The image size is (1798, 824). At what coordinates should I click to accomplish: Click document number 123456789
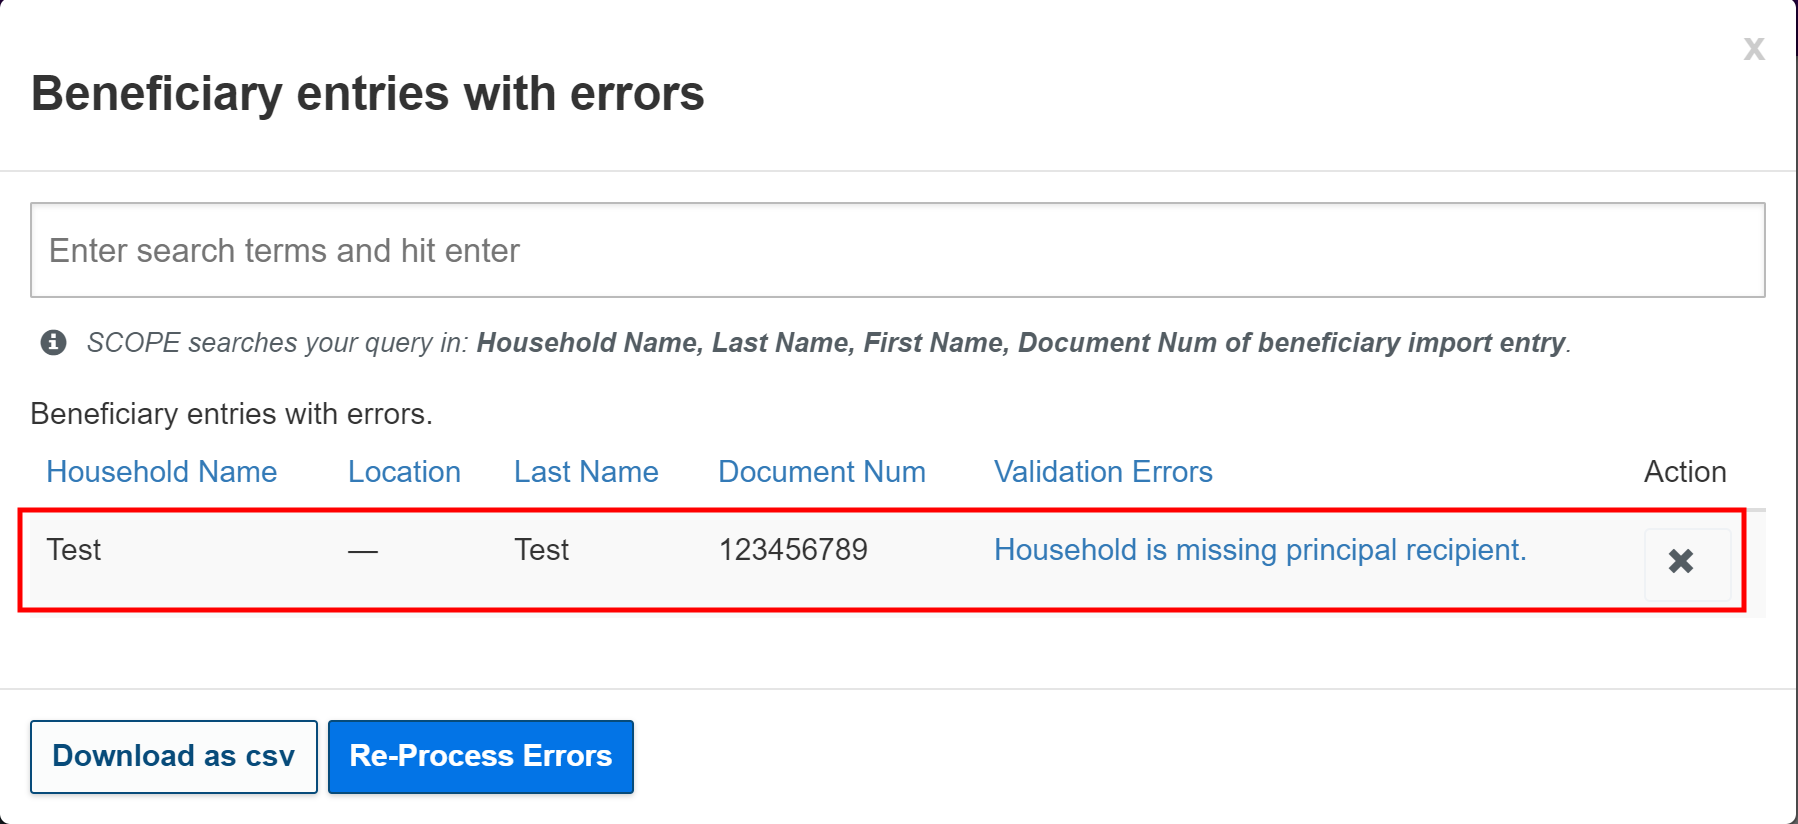pos(793,550)
